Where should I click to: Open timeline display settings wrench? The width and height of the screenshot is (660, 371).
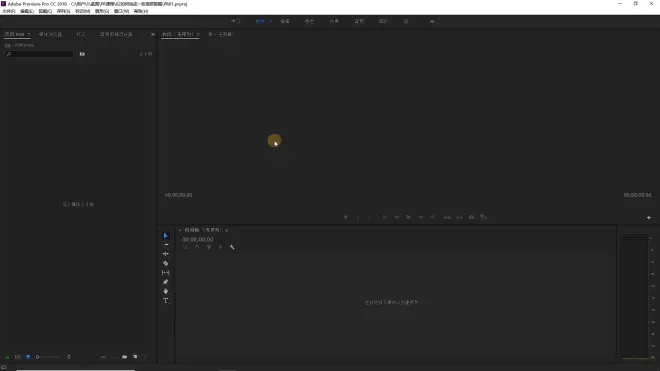click(x=232, y=247)
